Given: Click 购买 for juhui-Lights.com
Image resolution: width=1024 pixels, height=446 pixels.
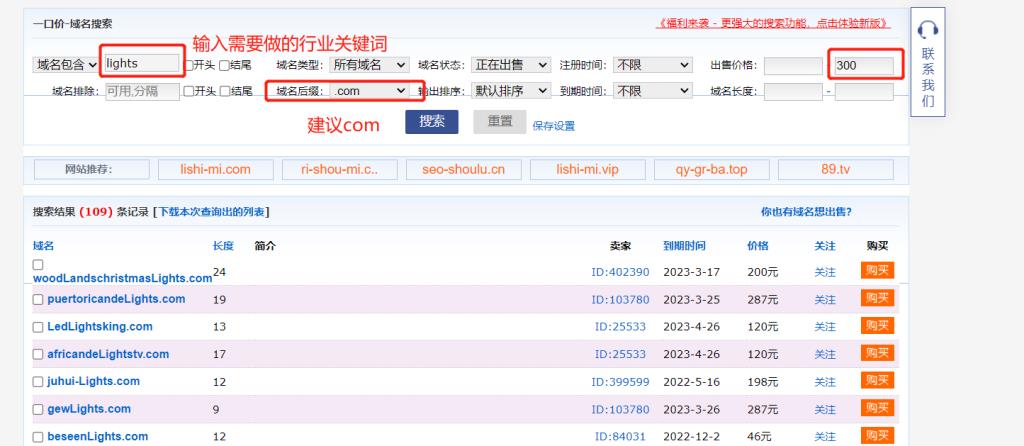Looking at the screenshot, I should 877,380.
